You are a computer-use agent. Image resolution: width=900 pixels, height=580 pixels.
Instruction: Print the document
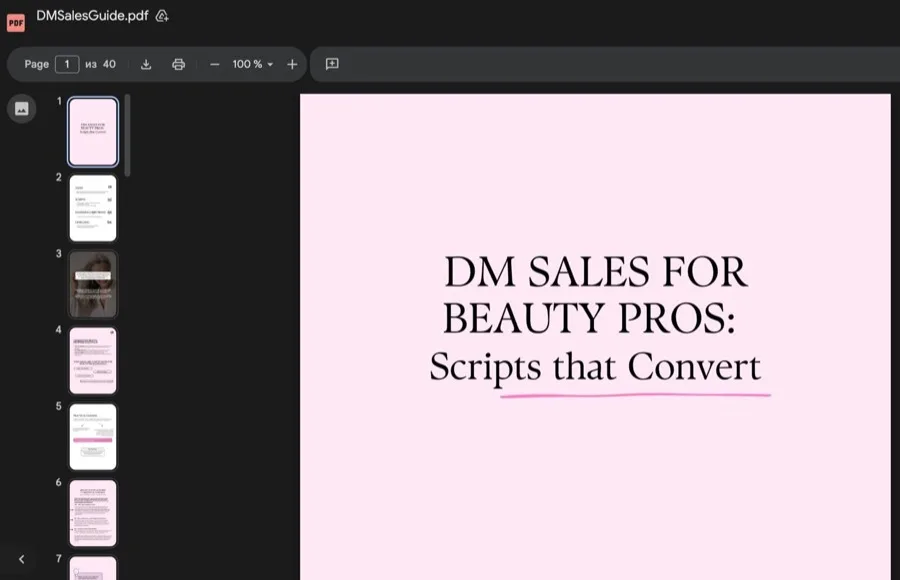(179, 64)
